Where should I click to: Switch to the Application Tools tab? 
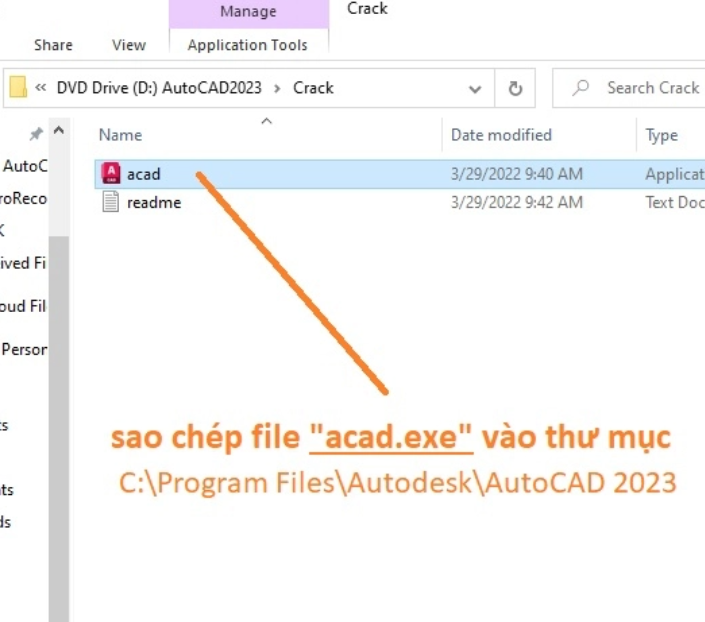pos(247,45)
